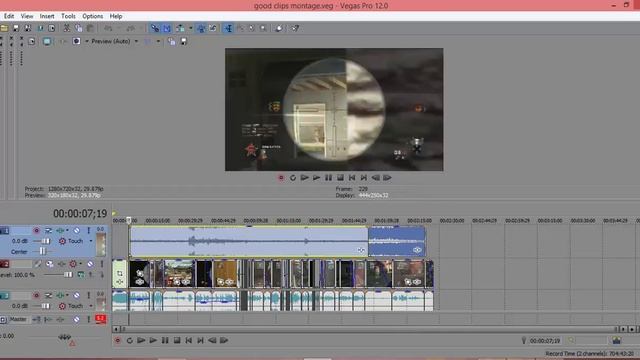The height and width of the screenshot is (360, 640).
Task: Expand automation settings dropdown on video track 2
Action: pyautogui.click(x=80, y=264)
